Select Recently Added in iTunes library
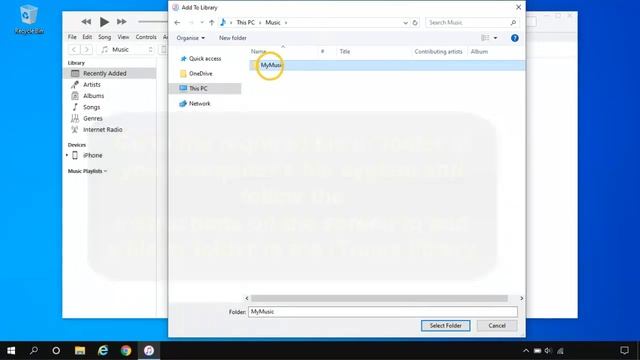 [110, 73]
